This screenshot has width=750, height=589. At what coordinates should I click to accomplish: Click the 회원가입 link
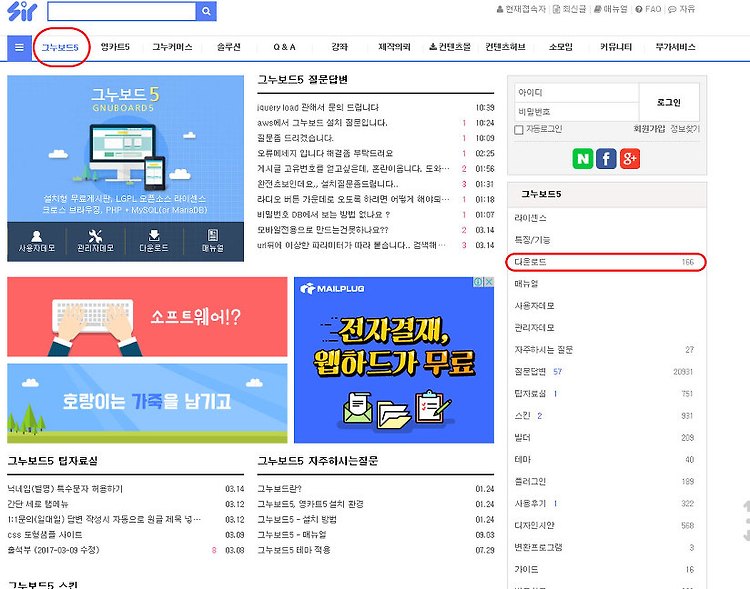pyautogui.click(x=649, y=129)
